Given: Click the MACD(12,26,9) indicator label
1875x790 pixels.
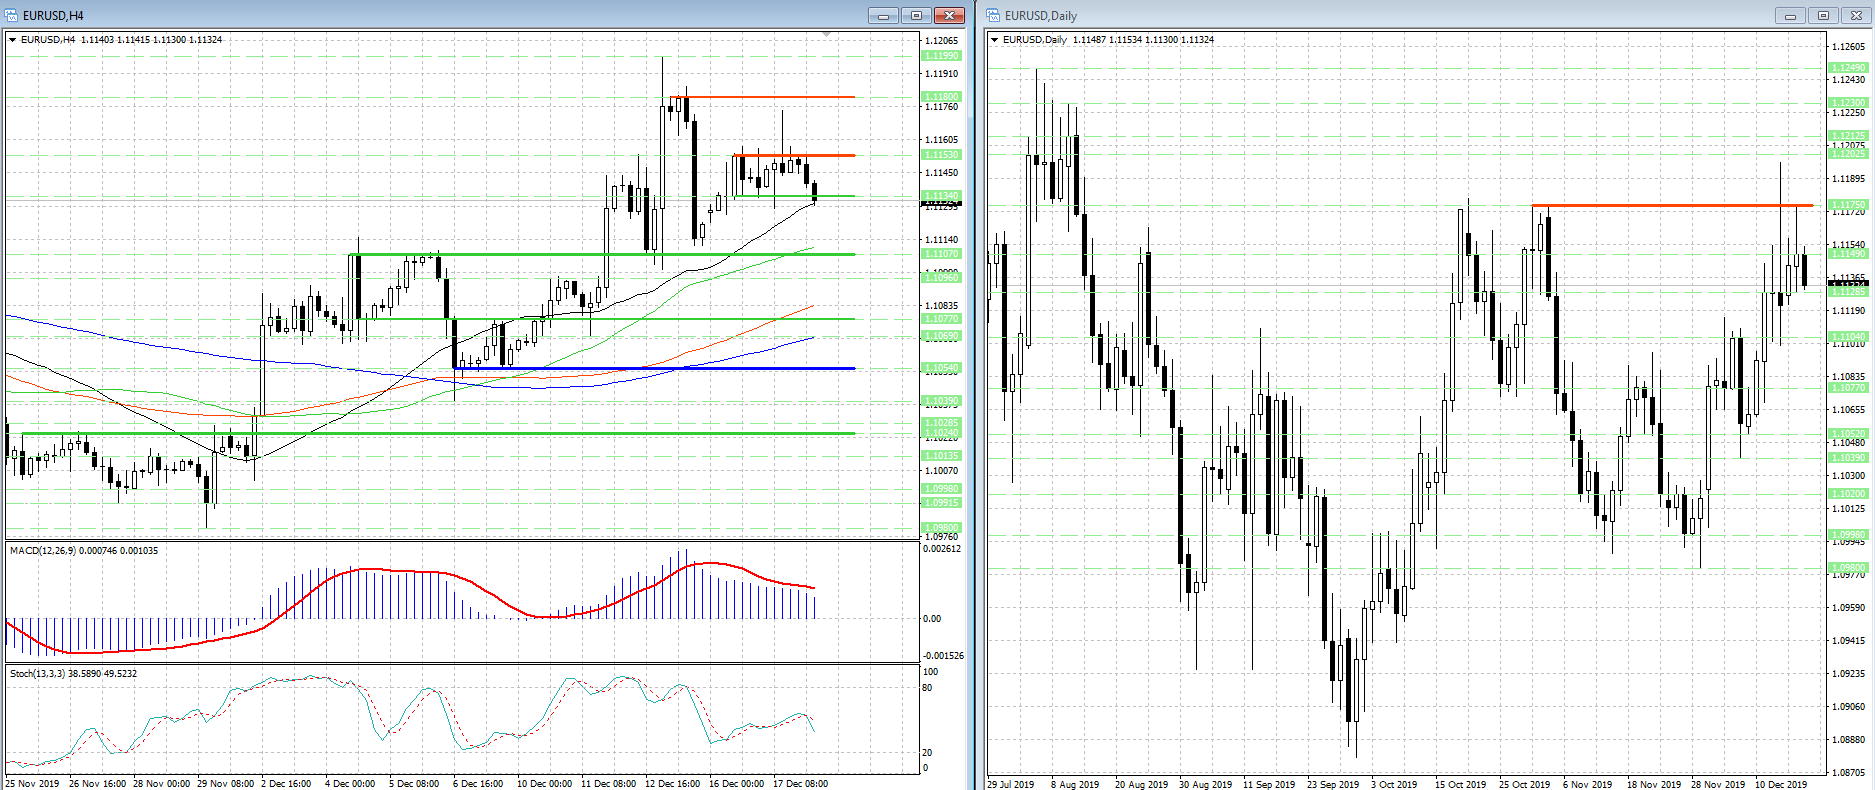Looking at the screenshot, I should point(84,551).
